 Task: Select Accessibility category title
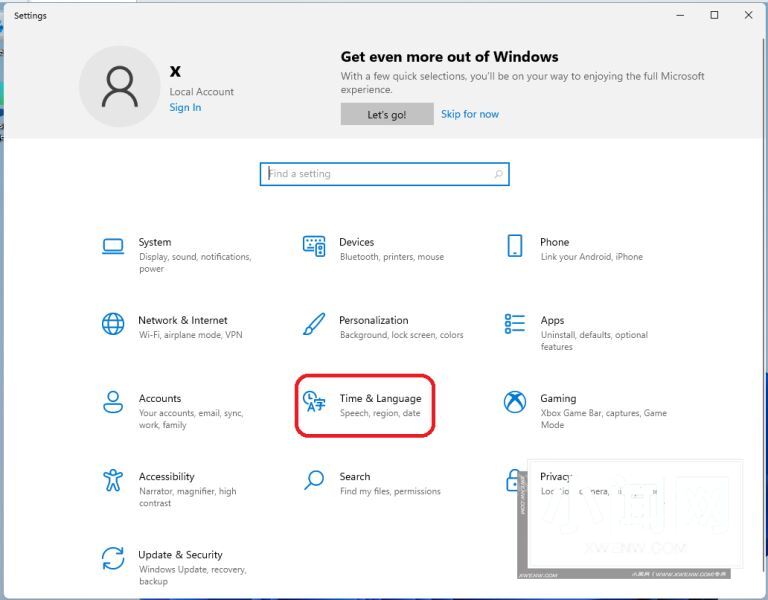(x=167, y=477)
